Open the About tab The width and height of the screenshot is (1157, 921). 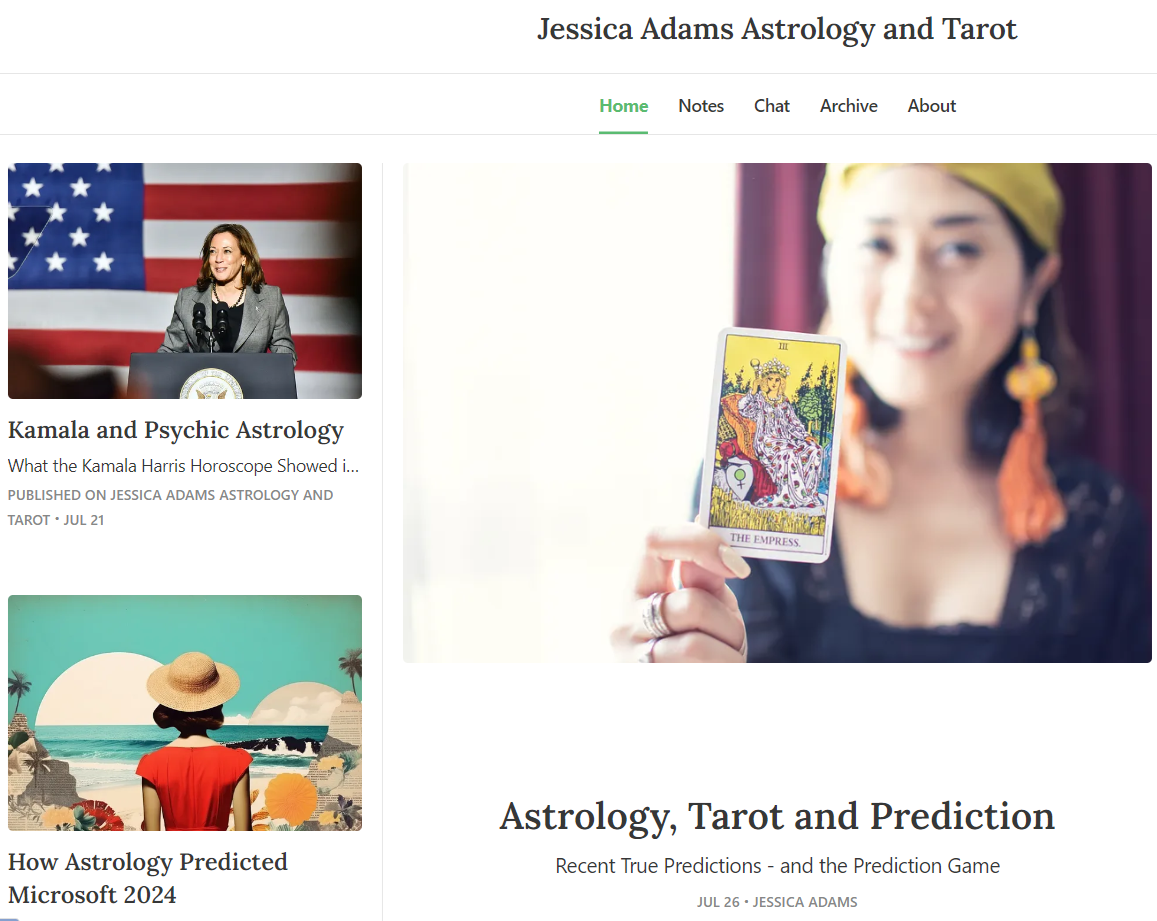[x=932, y=106]
